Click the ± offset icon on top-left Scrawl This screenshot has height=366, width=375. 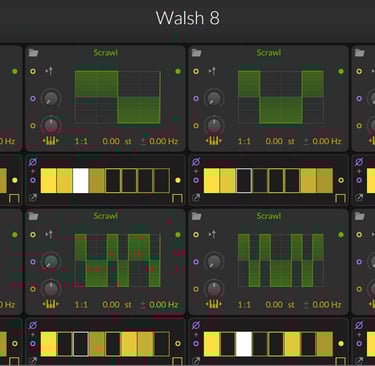coord(143,141)
